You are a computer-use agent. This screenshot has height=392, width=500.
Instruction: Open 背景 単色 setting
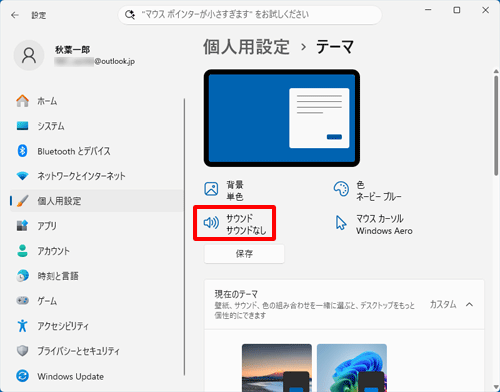pyautogui.click(x=224, y=190)
